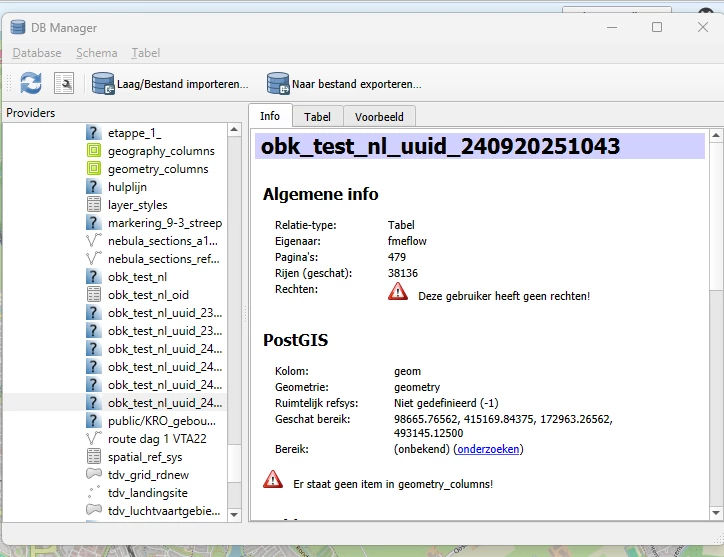724x557 pixels.
Task: Select the obk_test_nl_oid table
Action: [x=148, y=295]
